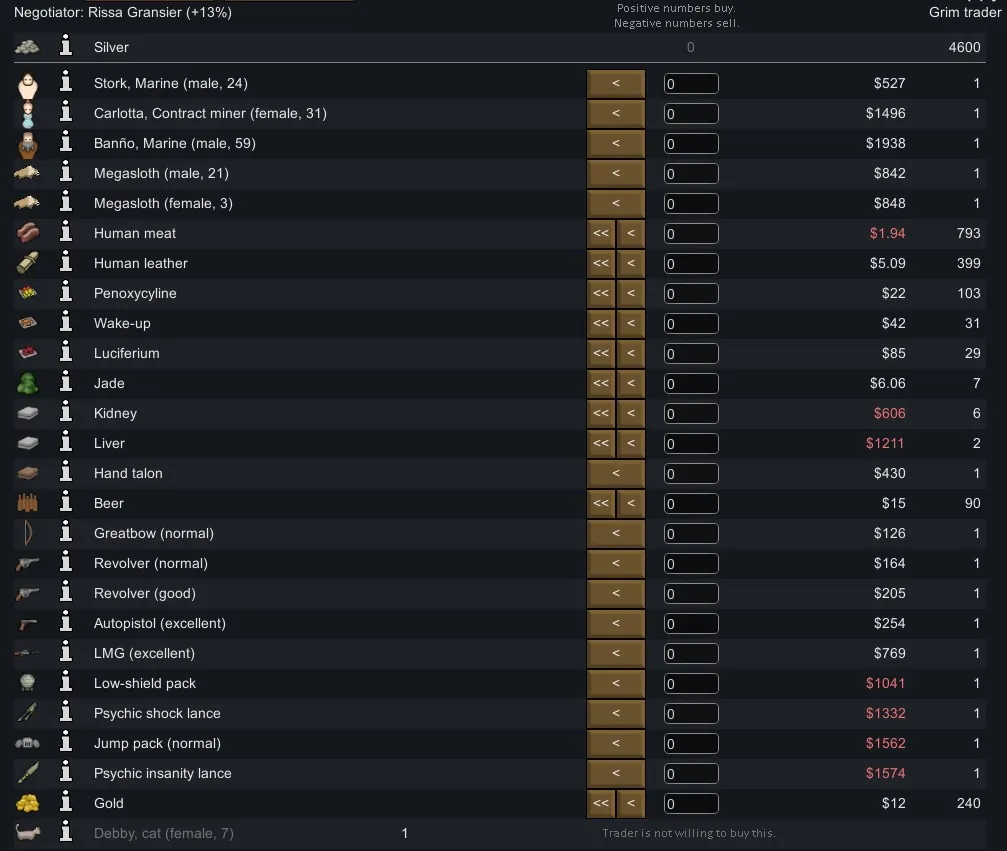1007x851 pixels.
Task: Buy Stork the Marine with arrow button
Action: pyautogui.click(x=615, y=84)
